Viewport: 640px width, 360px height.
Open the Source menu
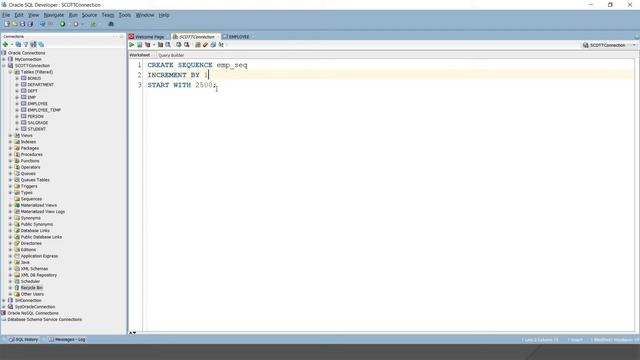click(89, 15)
